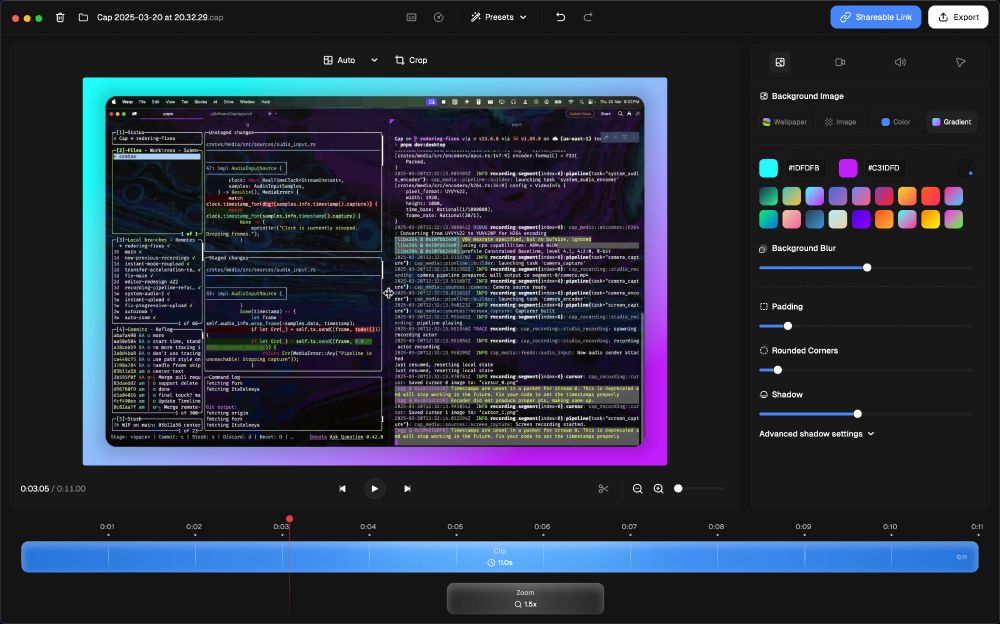Click the gradient angle dial knob

click(966, 168)
